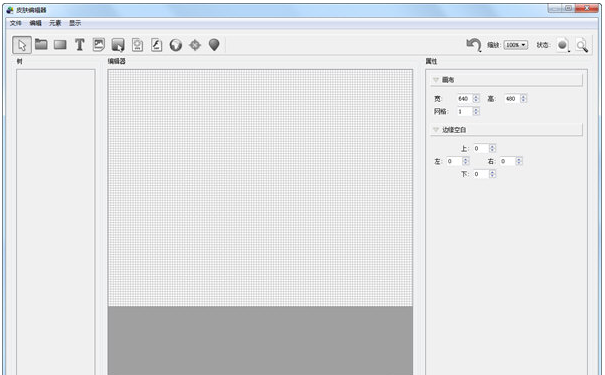Click the 上 top margin spinner
Image resolution: width=605 pixels, height=375 pixels.
point(492,149)
